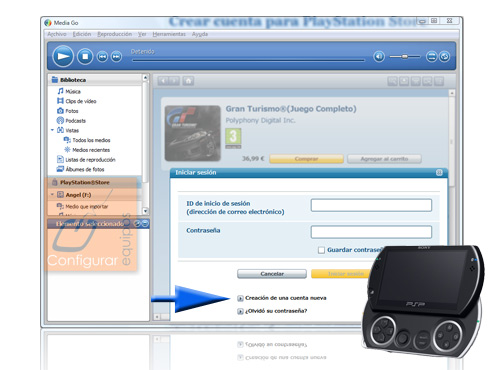The width and height of the screenshot is (500, 370).
Task: Open the Ver menu
Action: pos(142,34)
